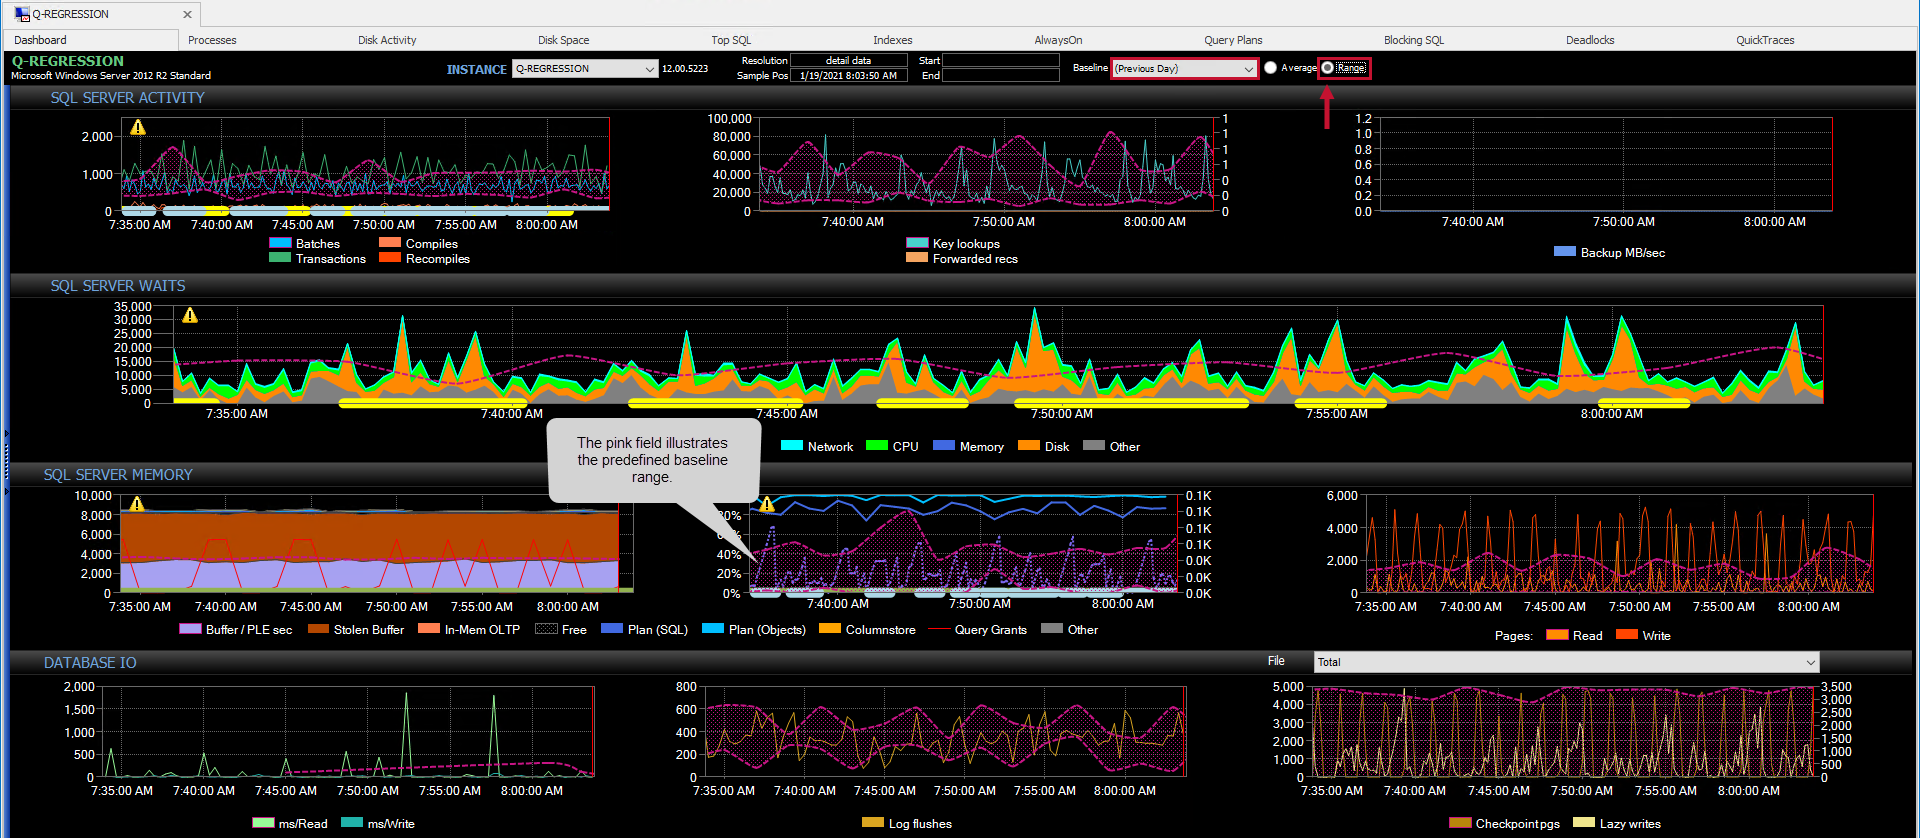The image size is (1920, 838).
Task: Open the Disk Space tab
Action: (563, 40)
